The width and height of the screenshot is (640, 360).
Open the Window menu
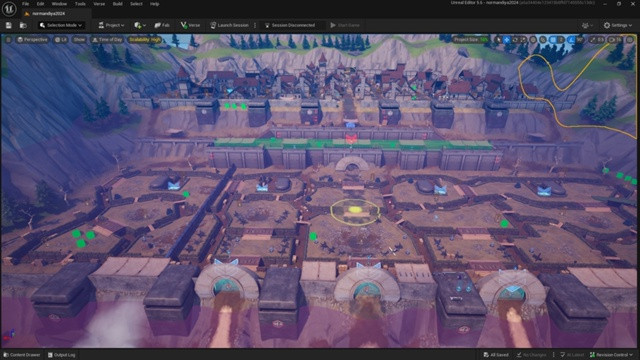point(59,4)
